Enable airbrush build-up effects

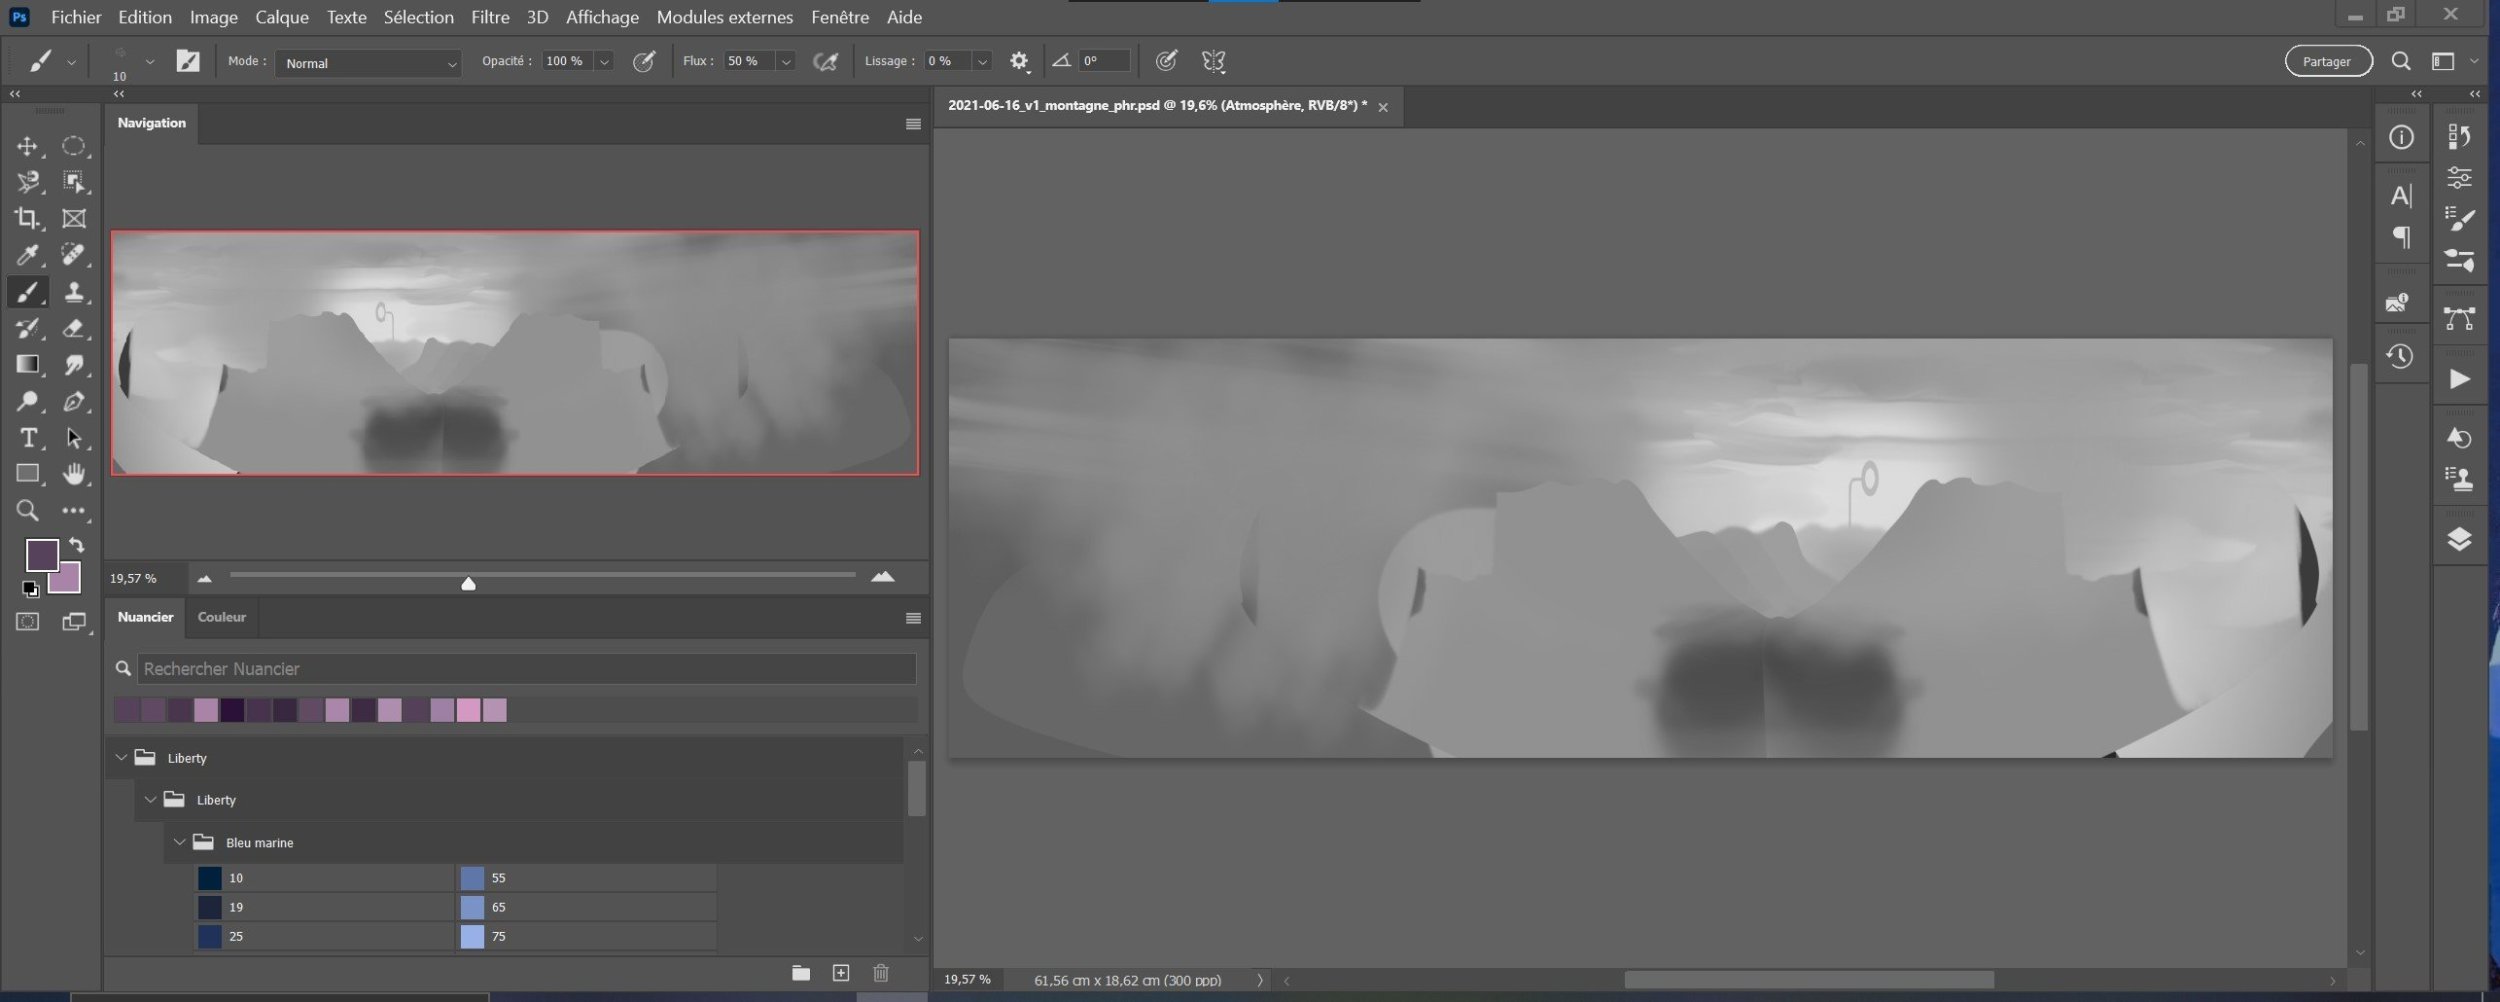[825, 62]
